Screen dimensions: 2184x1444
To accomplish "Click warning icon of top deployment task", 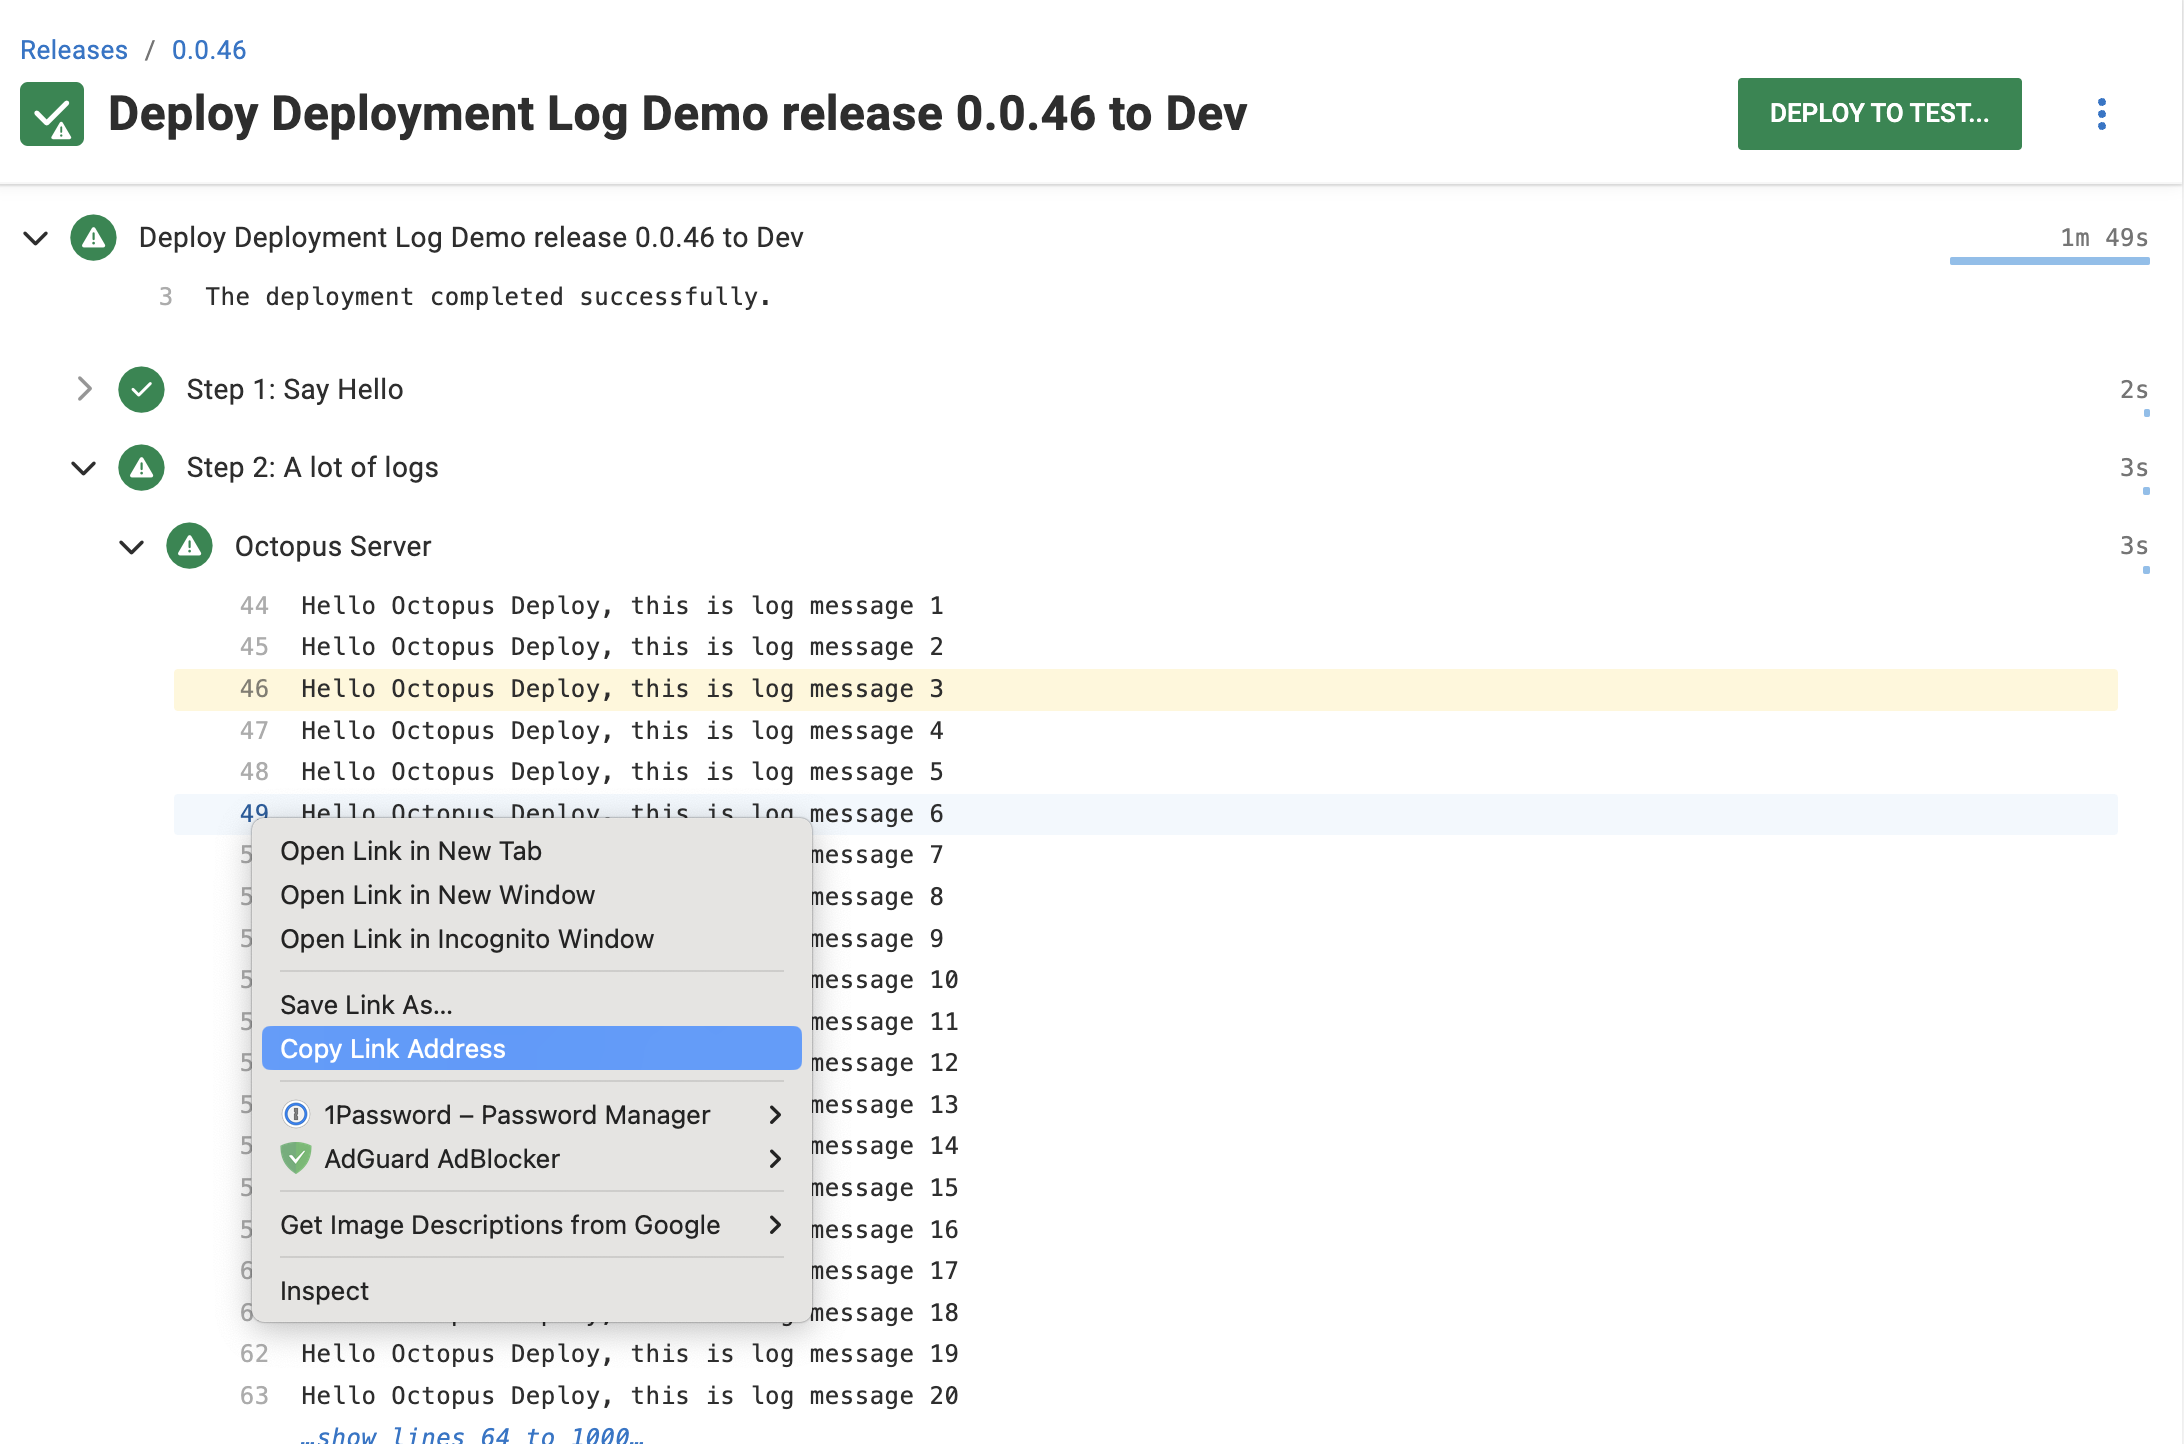I will [93, 238].
